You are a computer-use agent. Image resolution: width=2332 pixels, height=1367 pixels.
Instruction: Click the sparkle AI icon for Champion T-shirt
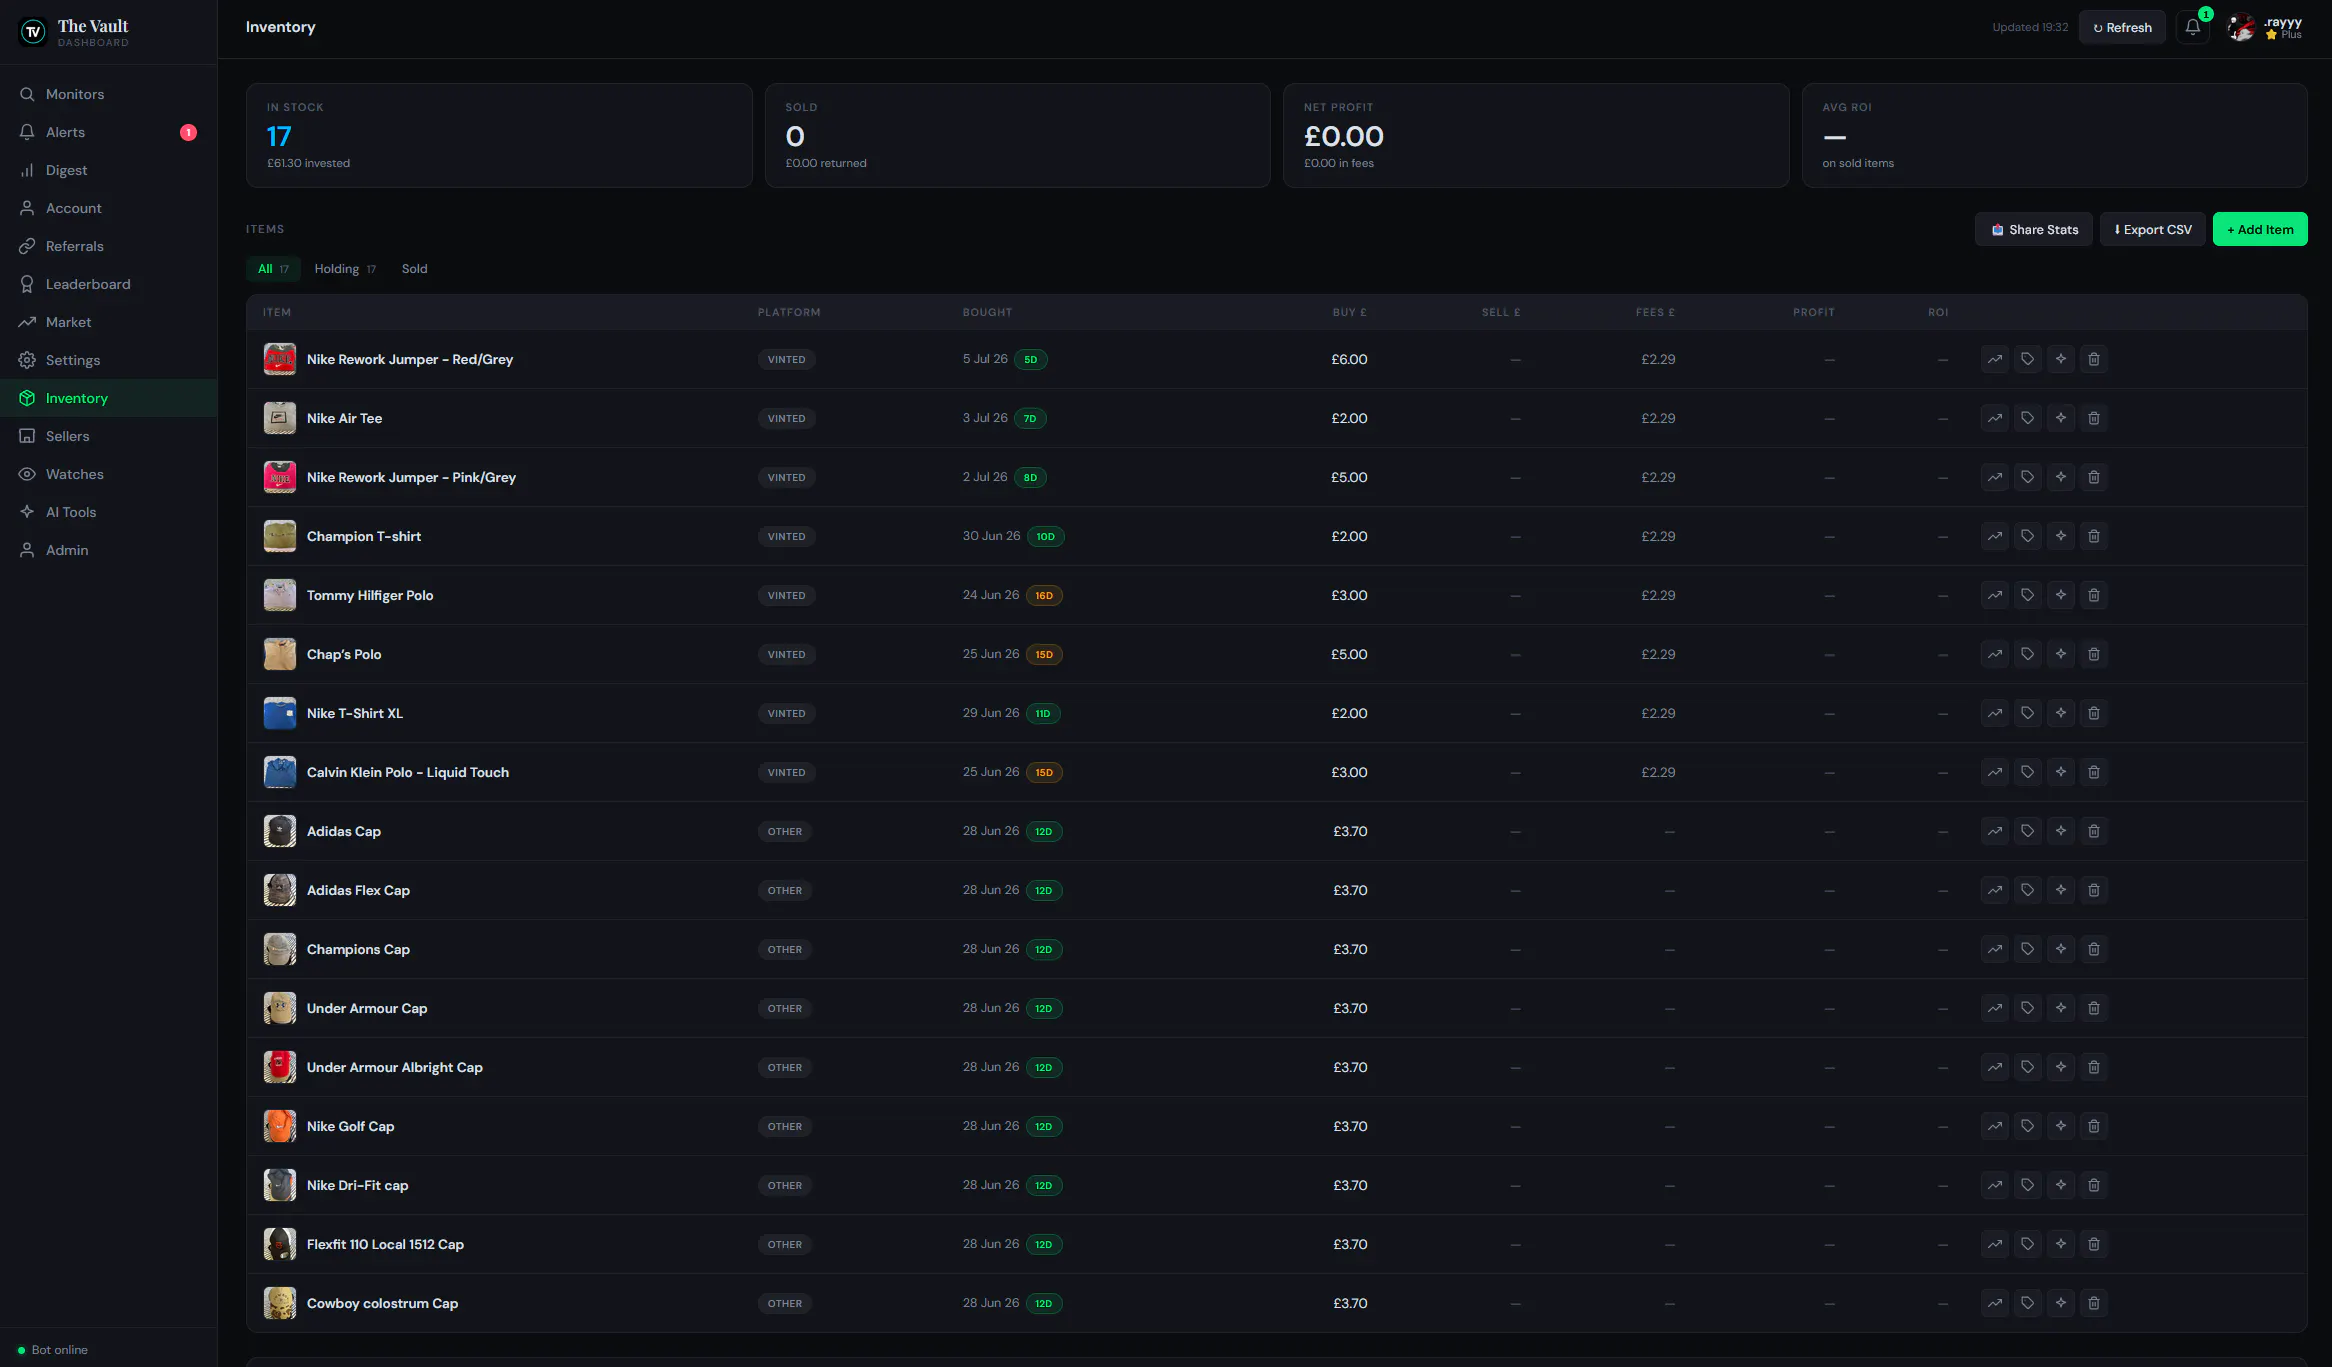point(2060,536)
